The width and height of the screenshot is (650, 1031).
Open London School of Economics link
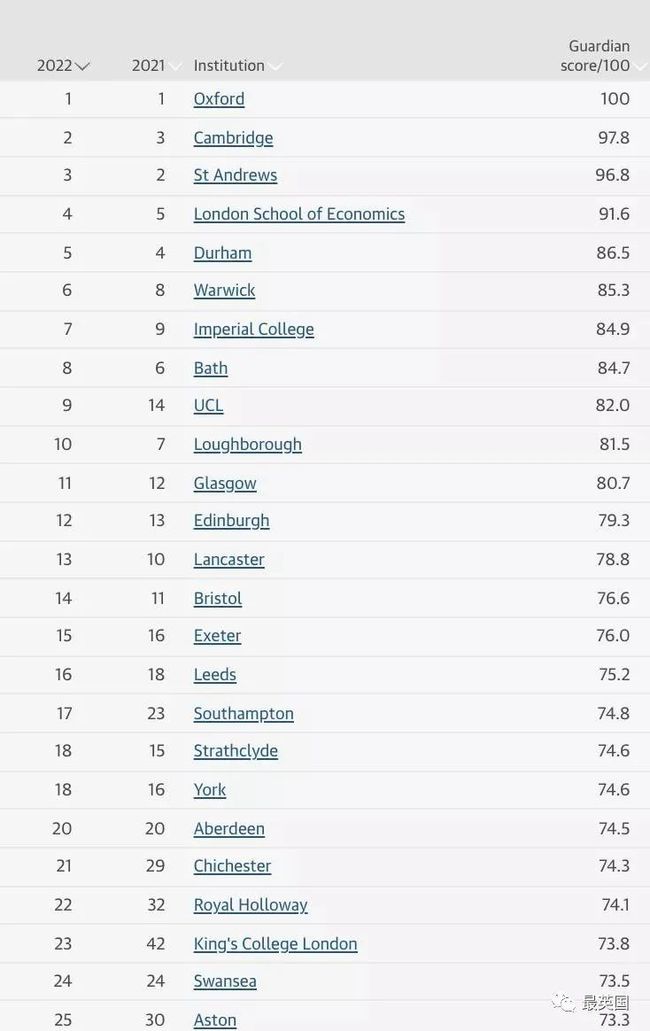299,214
